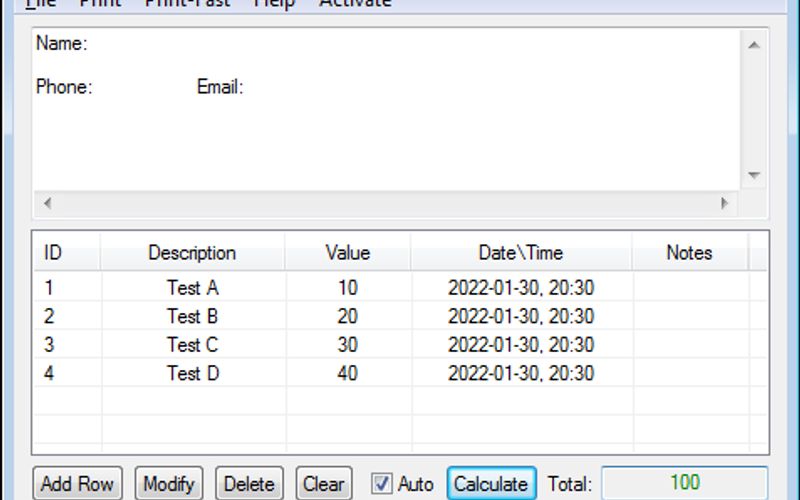Click the right arrow of horizontal scrollbar
The image size is (800, 500).
pos(725,203)
